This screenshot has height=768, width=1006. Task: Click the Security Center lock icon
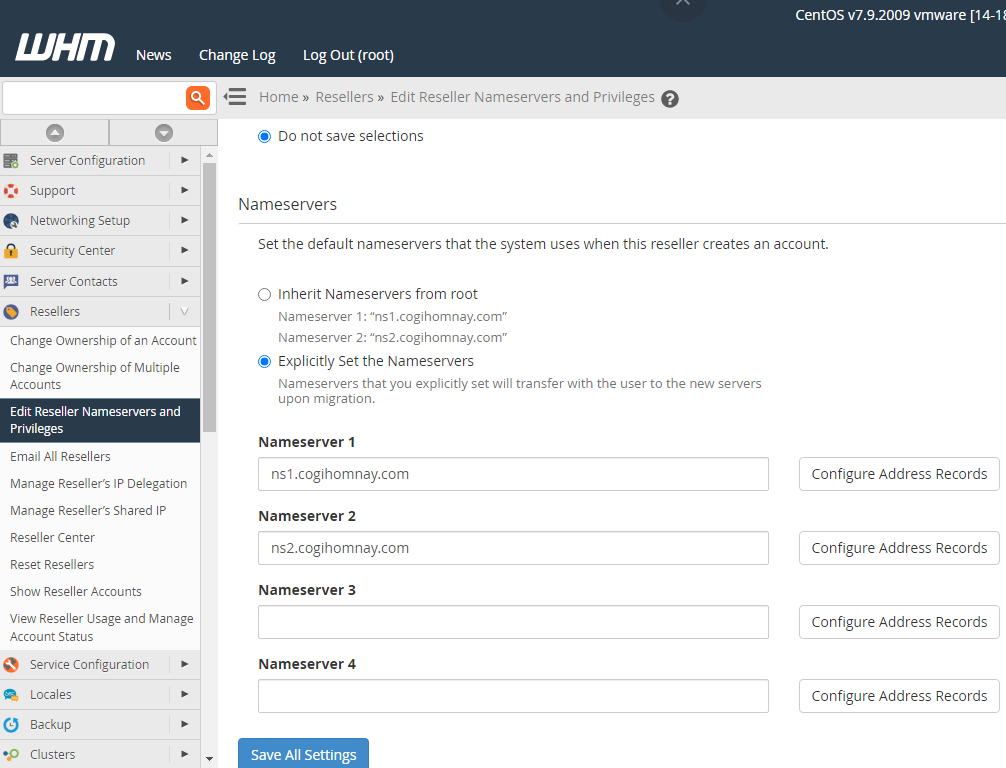[11, 251]
